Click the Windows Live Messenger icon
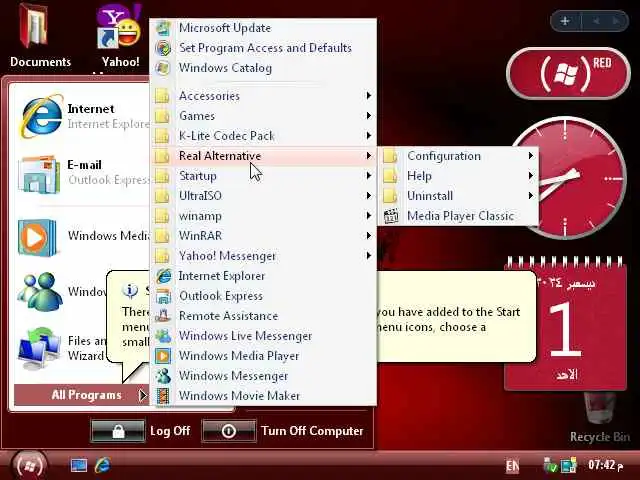Image resolution: width=640 pixels, height=480 pixels. tap(163, 336)
